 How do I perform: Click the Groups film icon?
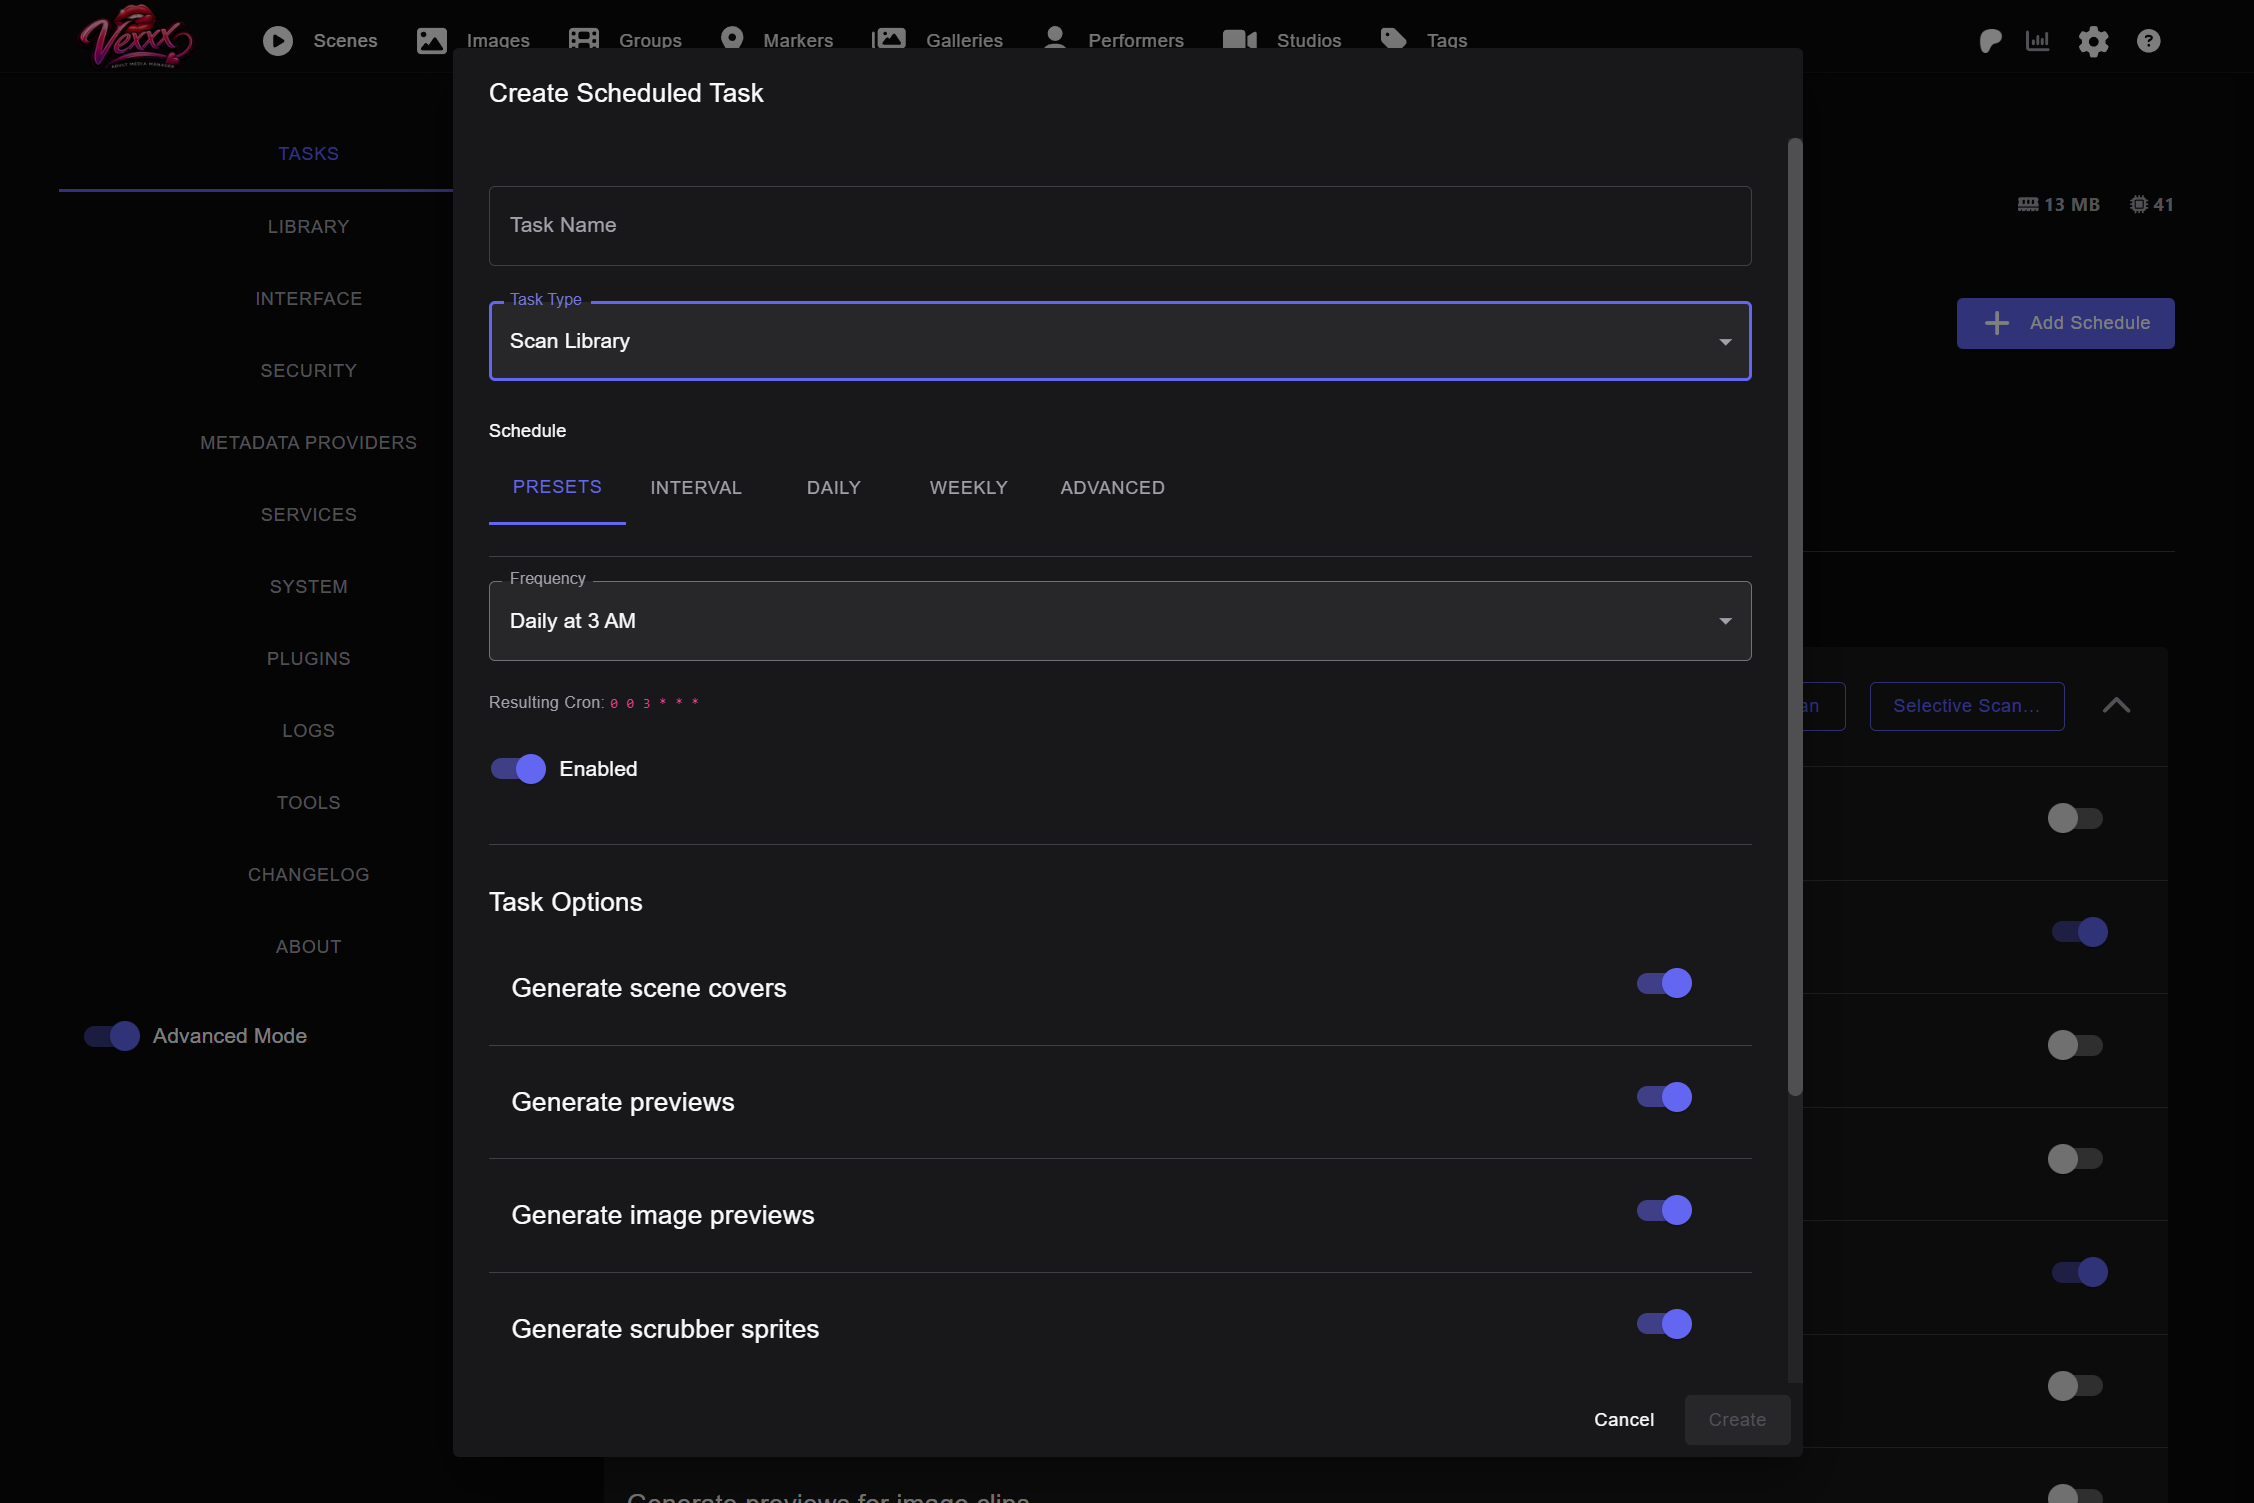click(583, 39)
